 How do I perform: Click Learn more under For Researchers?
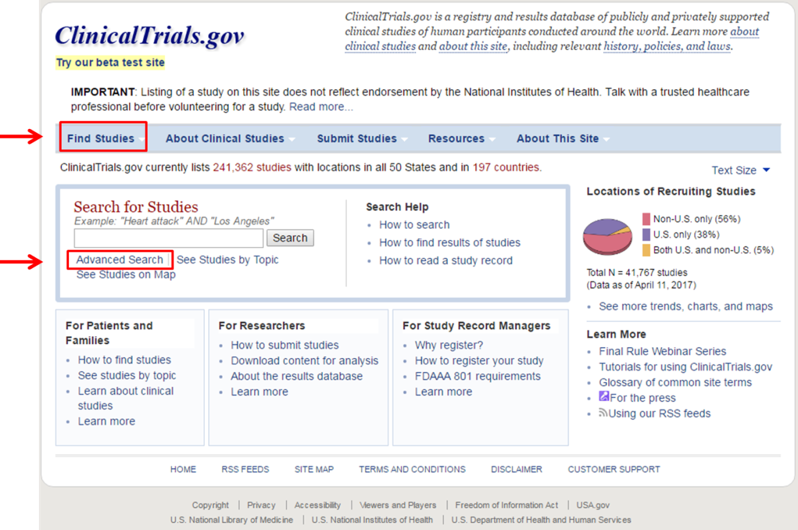(x=260, y=392)
